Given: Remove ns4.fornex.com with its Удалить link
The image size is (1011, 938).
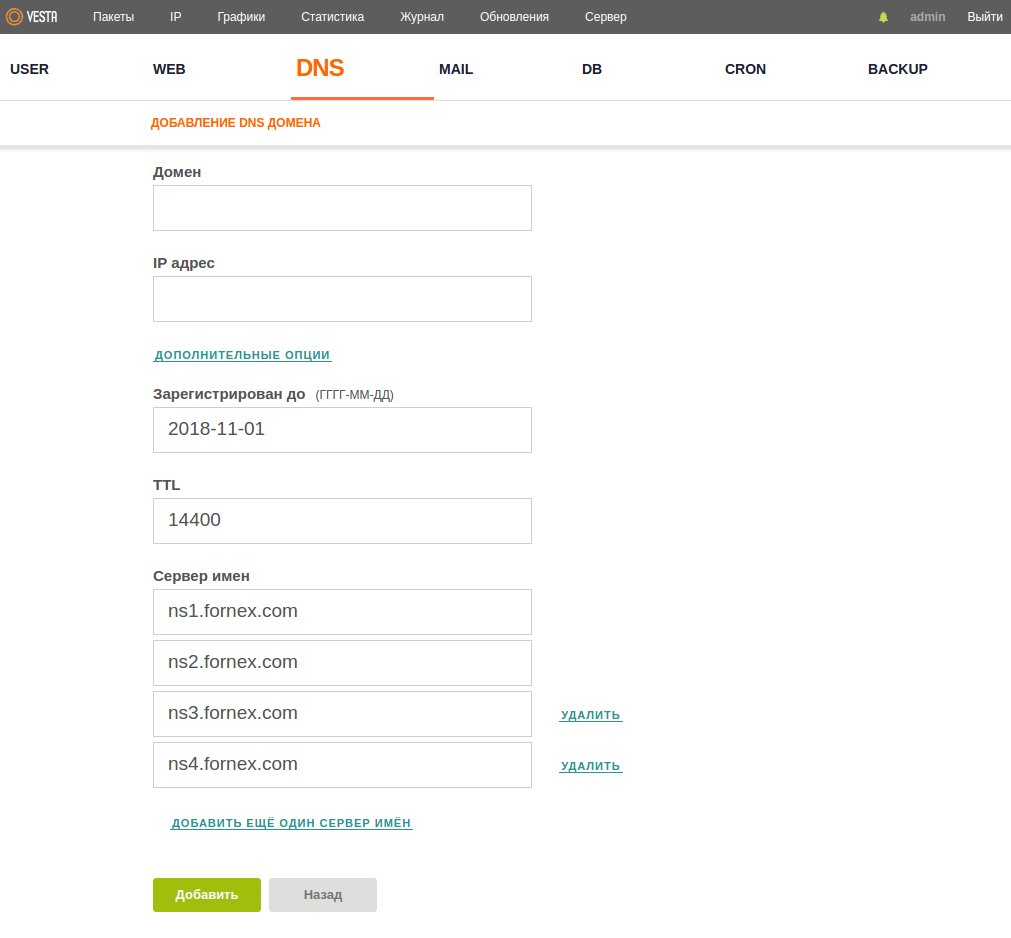Looking at the screenshot, I should pos(591,766).
